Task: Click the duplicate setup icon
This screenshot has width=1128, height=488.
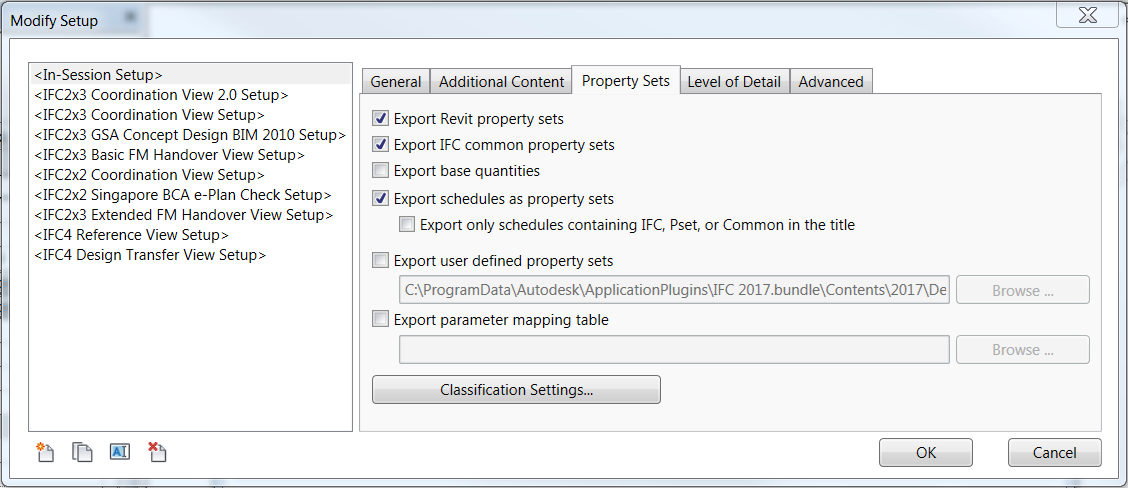Action: pos(82,452)
